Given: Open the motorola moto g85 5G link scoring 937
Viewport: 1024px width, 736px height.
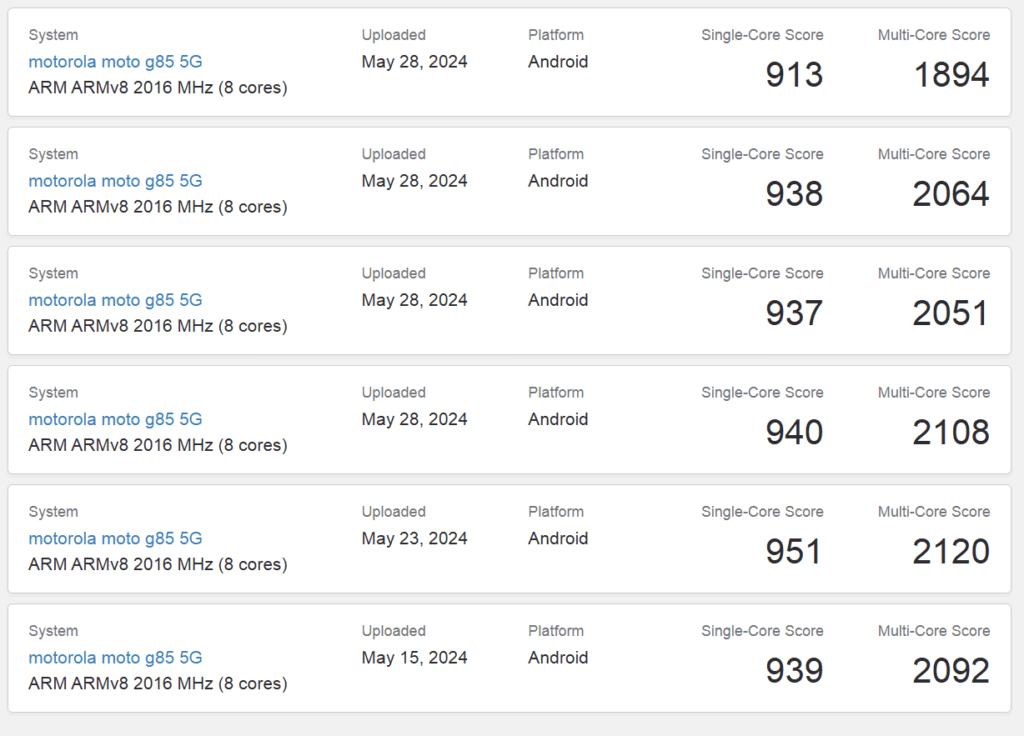Looking at the screenshot, I should [x=115, y=300].
